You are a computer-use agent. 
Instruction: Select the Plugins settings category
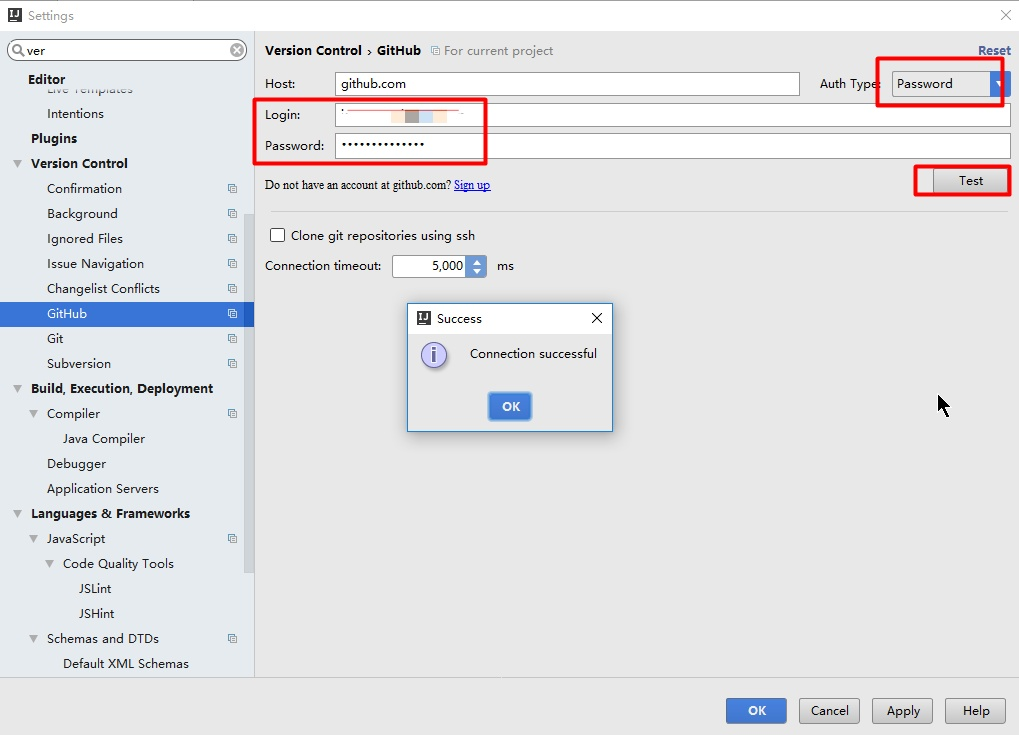pos(54,138)
